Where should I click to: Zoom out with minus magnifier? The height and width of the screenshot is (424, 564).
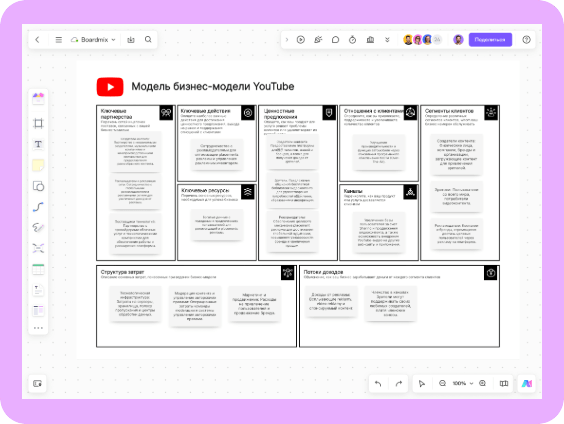442,383
